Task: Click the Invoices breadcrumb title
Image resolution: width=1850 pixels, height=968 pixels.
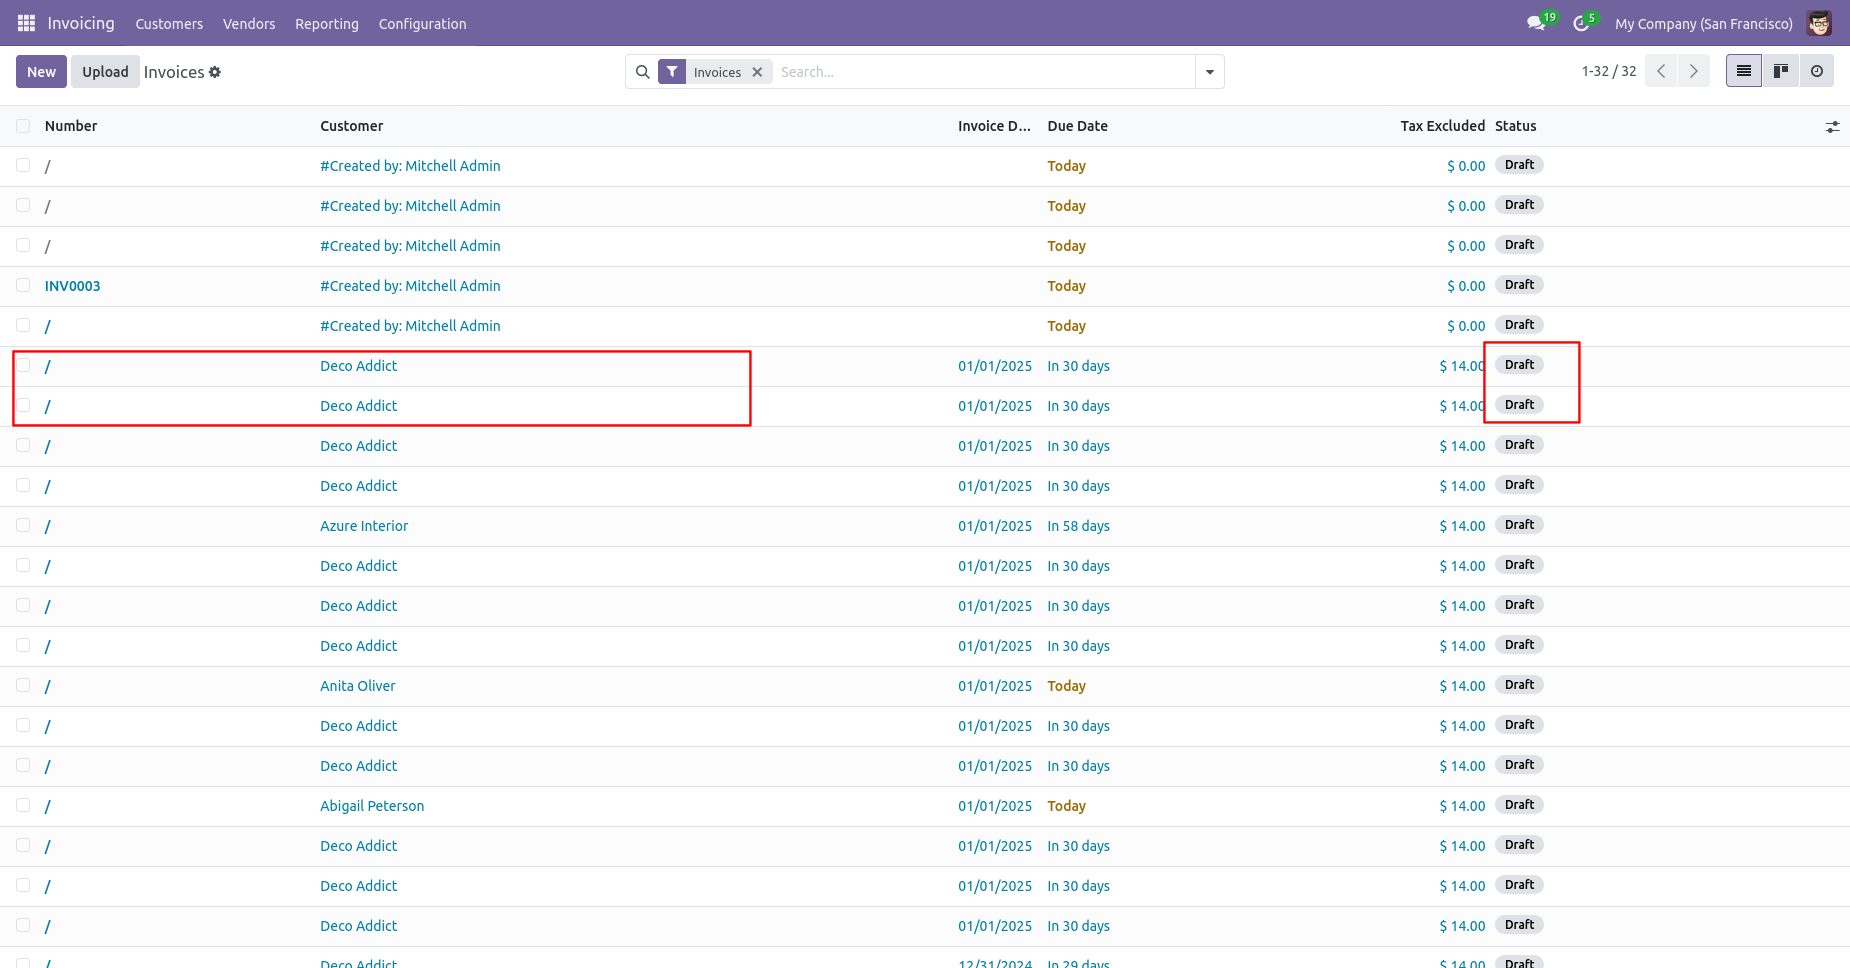Action: [174, 72]
